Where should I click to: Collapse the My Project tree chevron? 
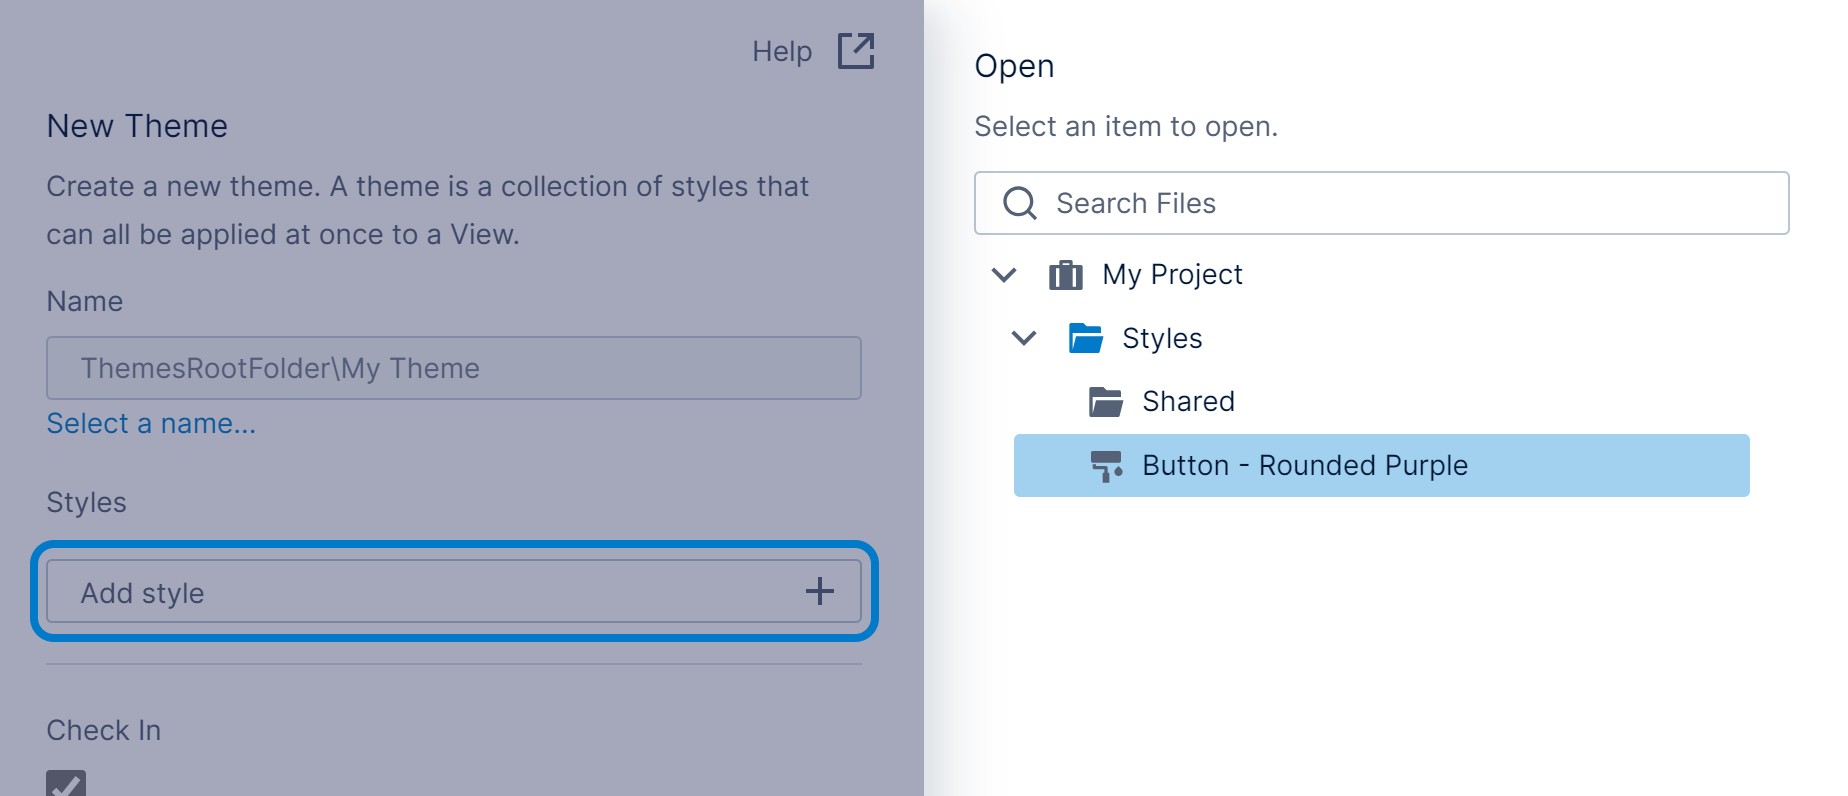(x=1004, y=274)
